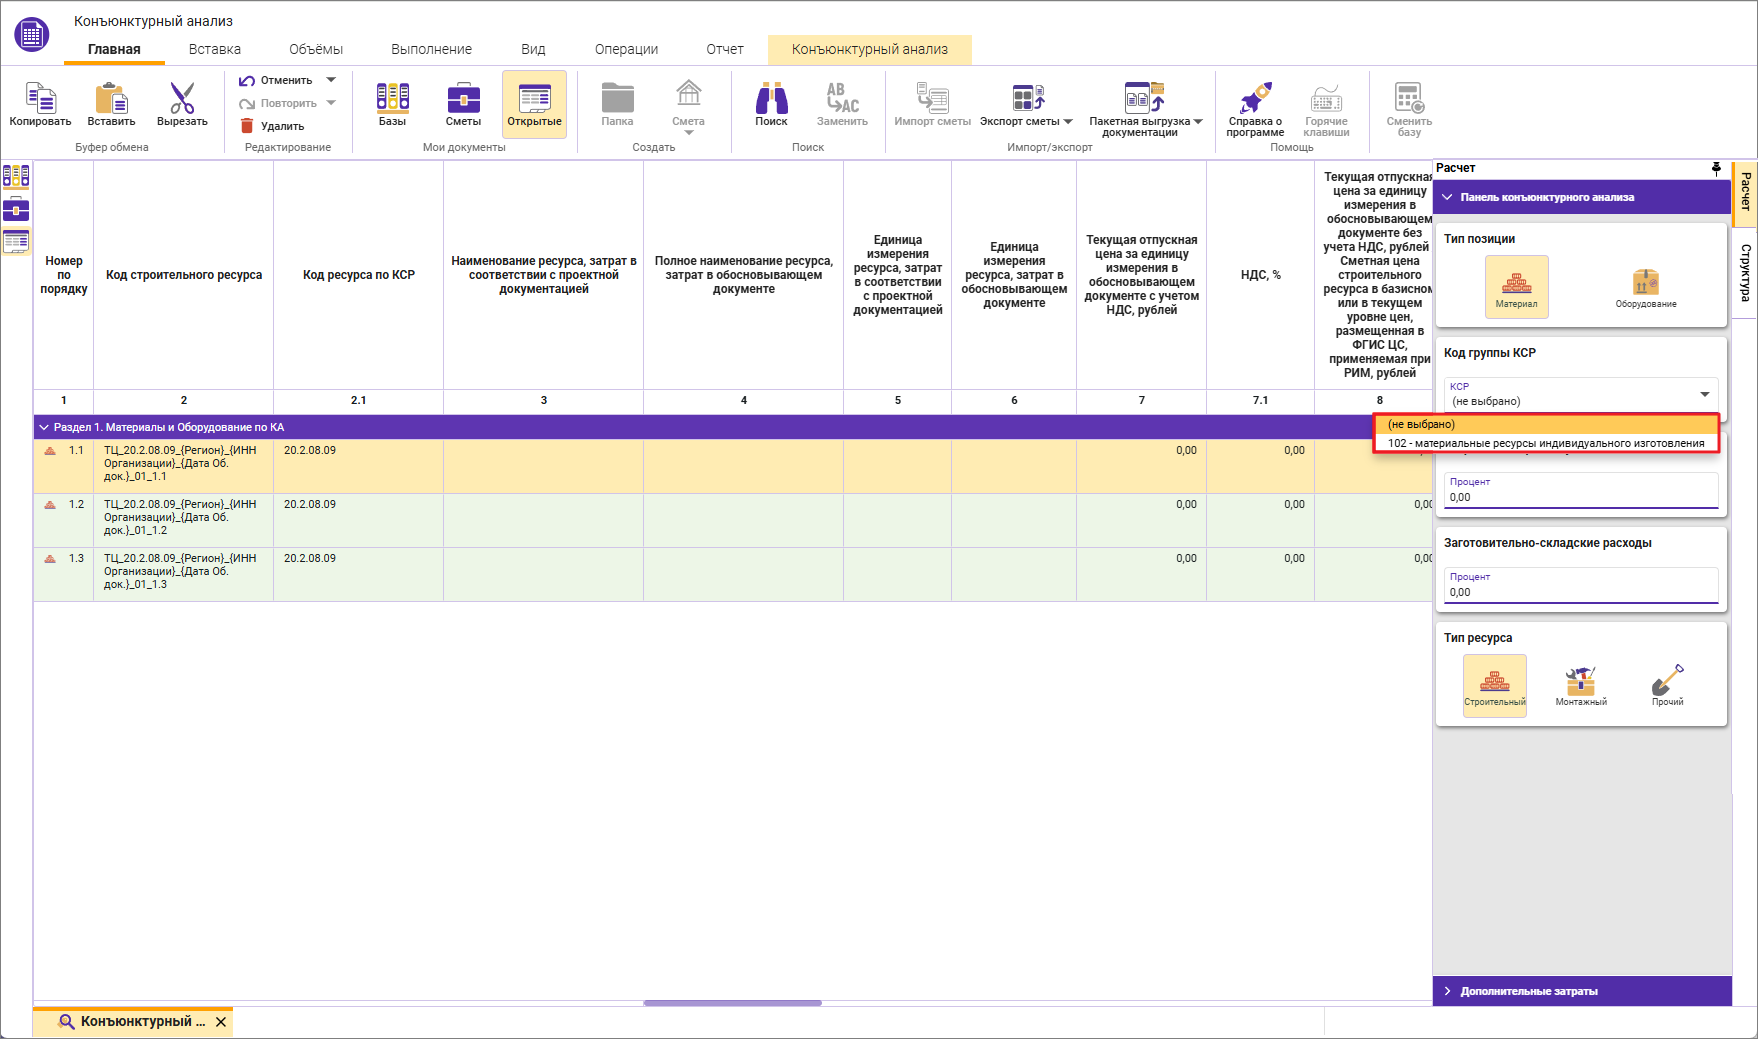This screenshot has height=1039, width=1758.
Task: Pin the Расчет panel
Action: 1716,168
